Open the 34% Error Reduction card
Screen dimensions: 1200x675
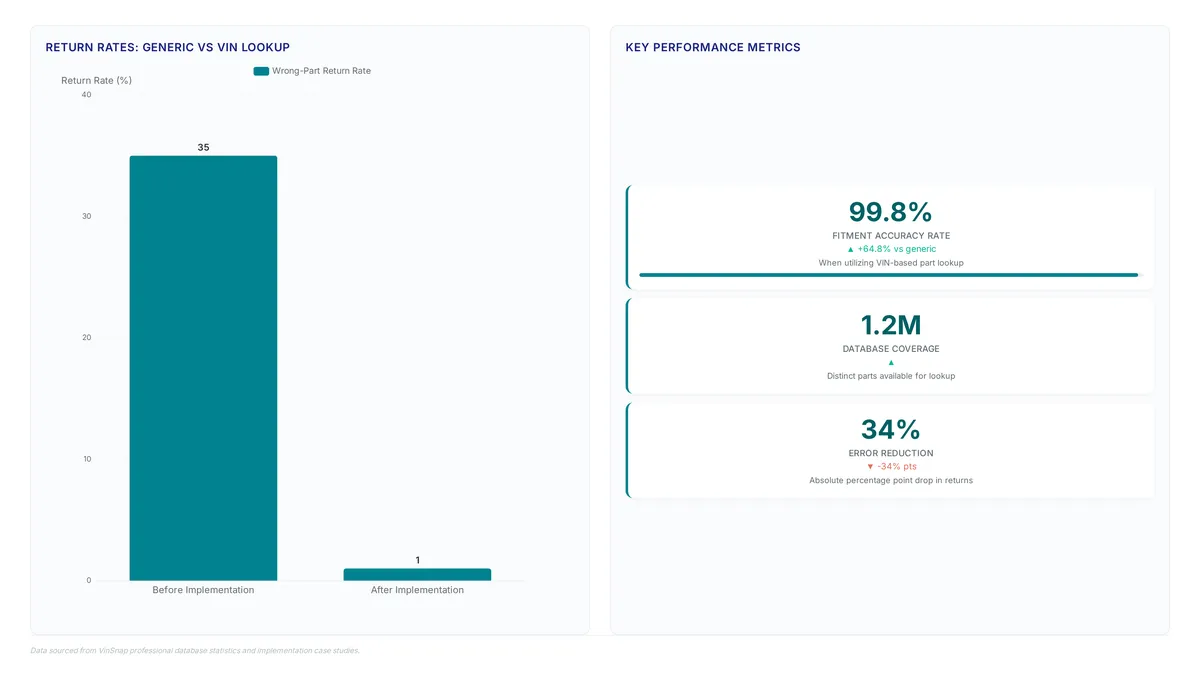(890, 450)
